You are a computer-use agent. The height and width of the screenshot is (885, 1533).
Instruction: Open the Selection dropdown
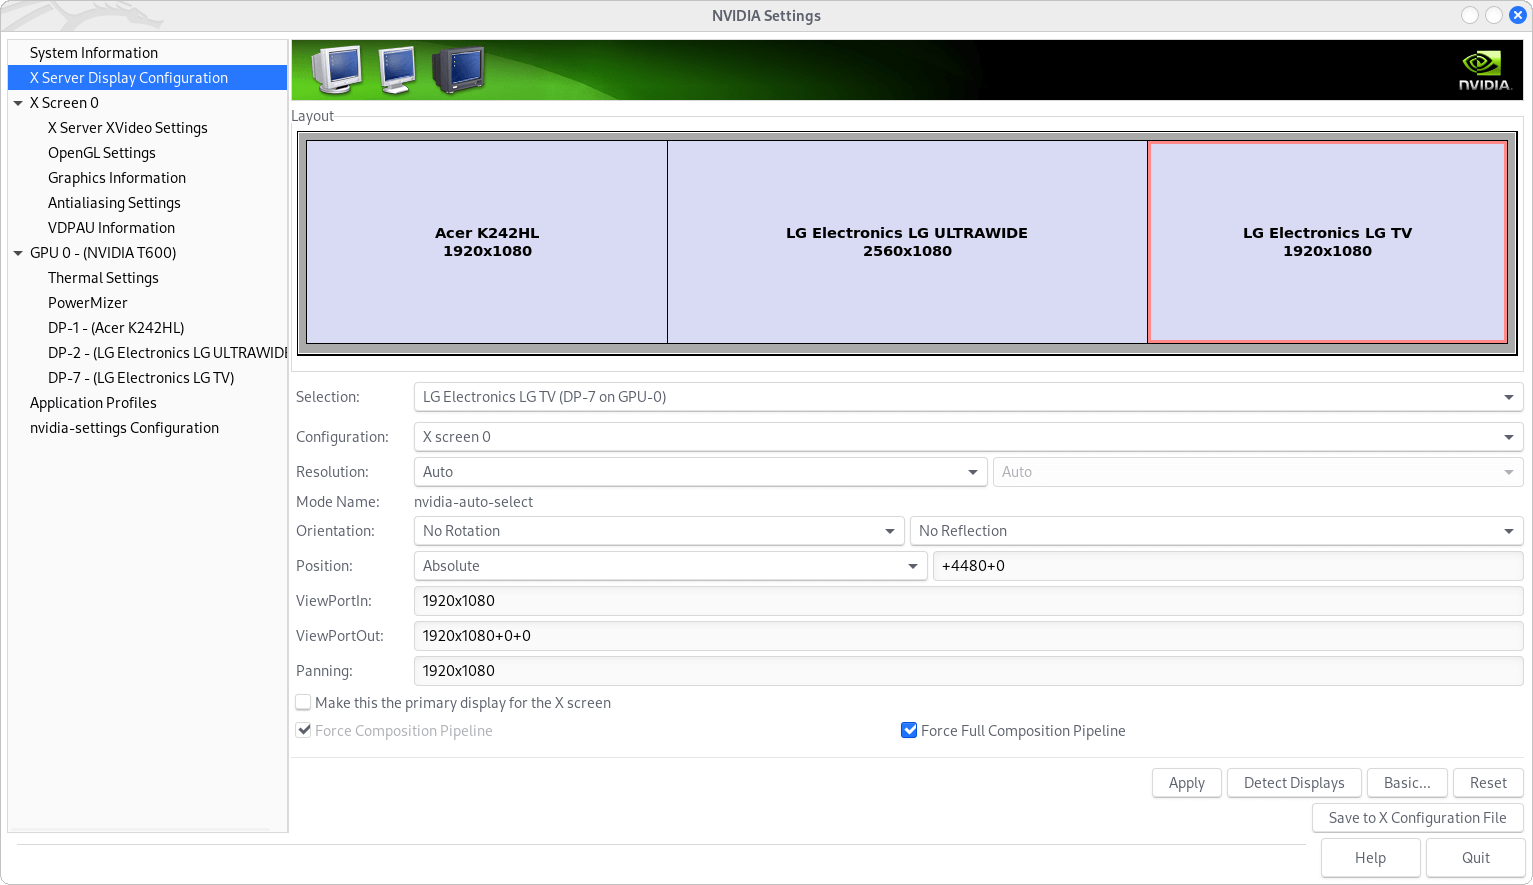968,397
